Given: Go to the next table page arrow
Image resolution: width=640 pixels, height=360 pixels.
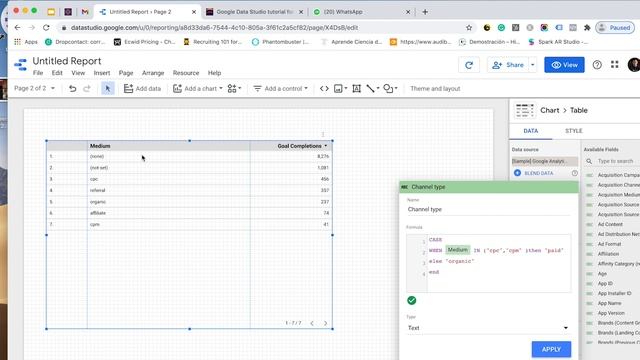Looking at the screenshot, I should (325, 323).
